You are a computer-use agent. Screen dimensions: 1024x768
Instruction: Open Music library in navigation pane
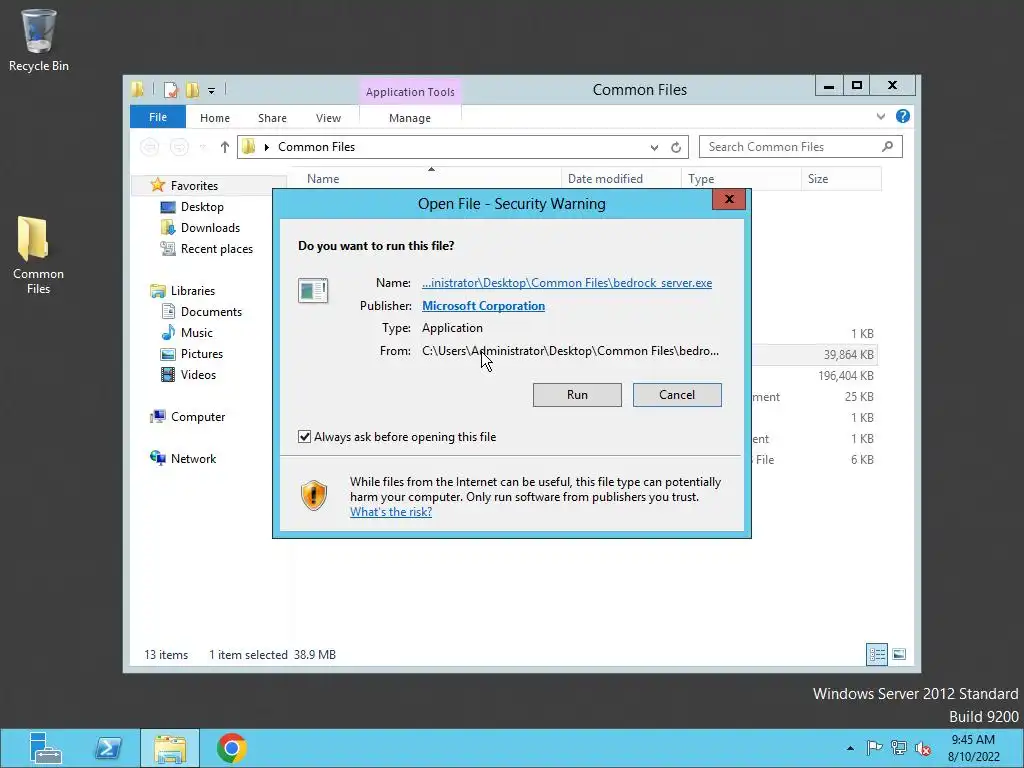[x=197, y=332]
